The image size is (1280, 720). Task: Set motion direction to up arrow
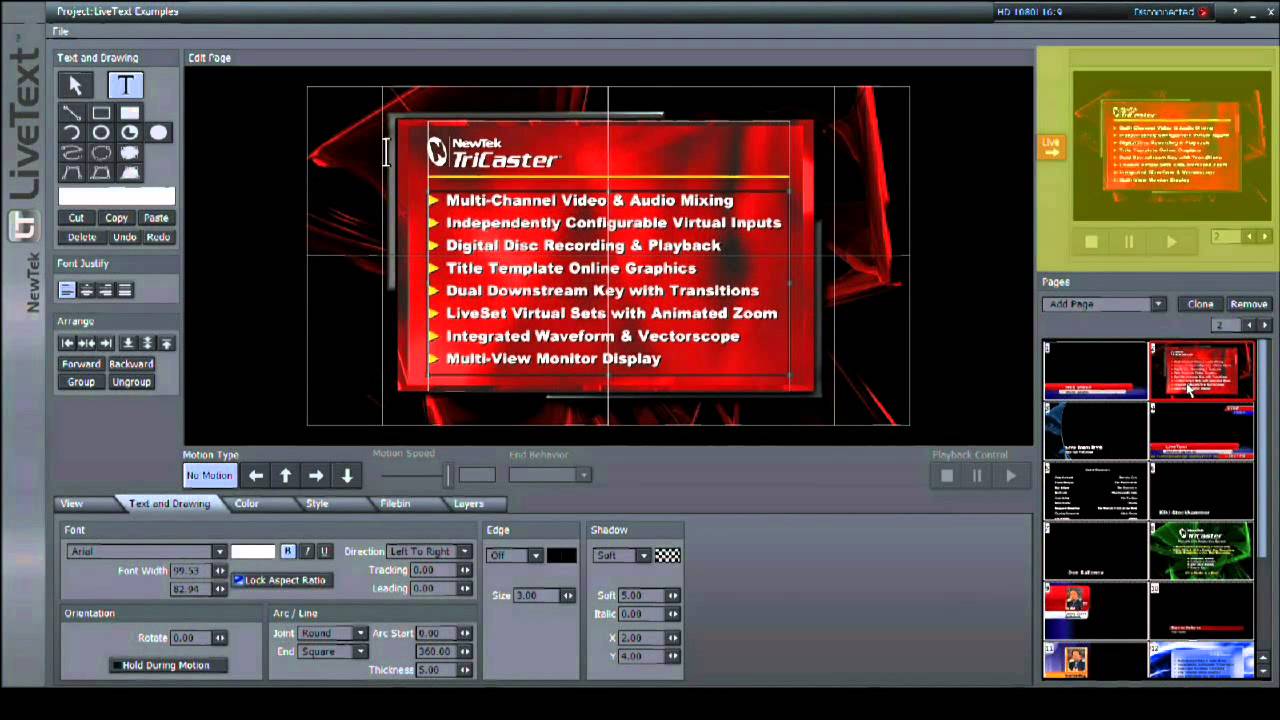coord(286,476)
